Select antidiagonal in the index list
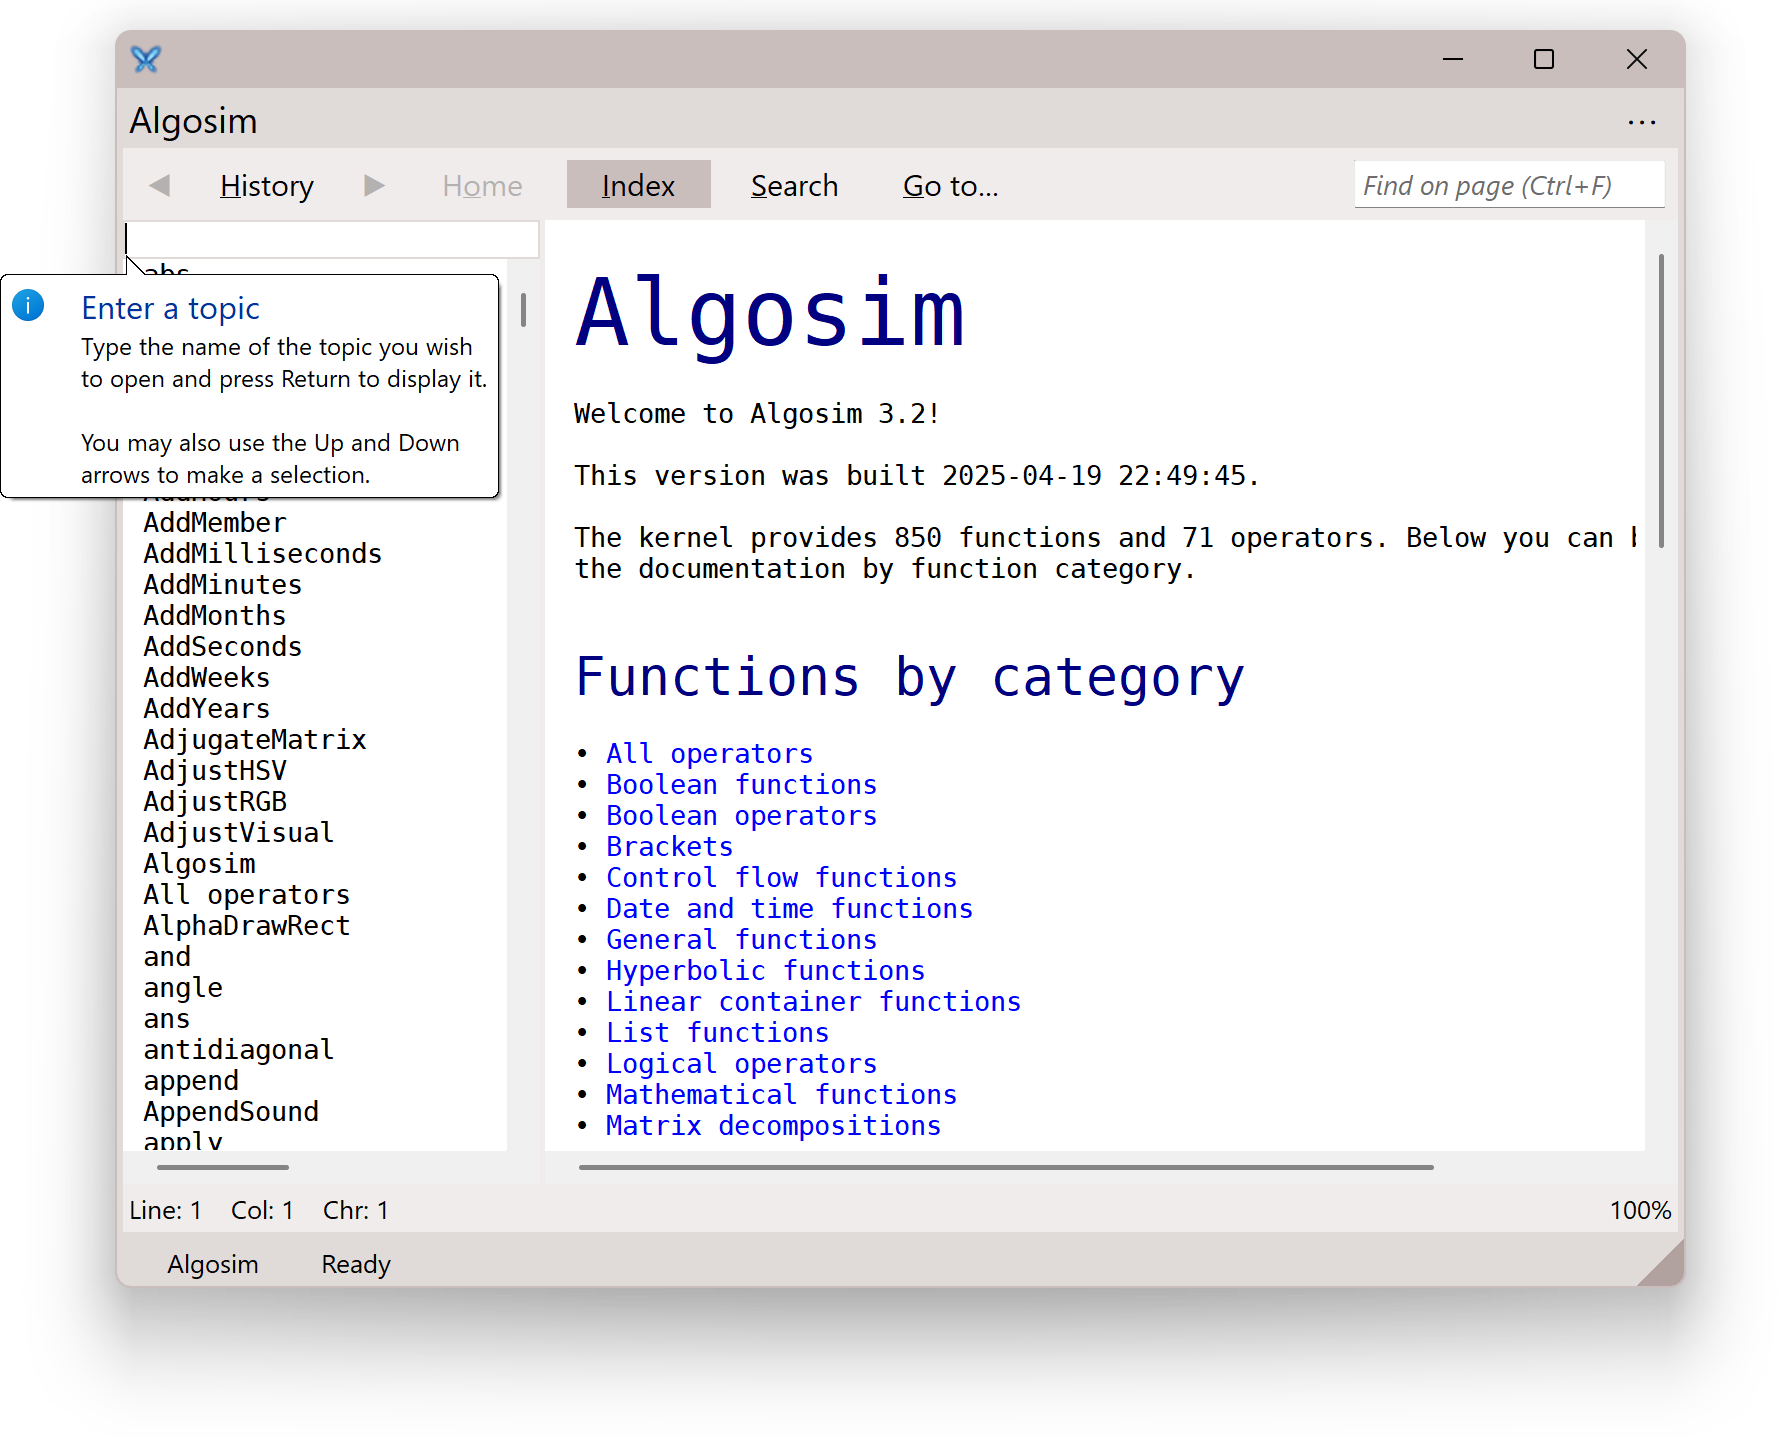 click(x=238, y=1049)
